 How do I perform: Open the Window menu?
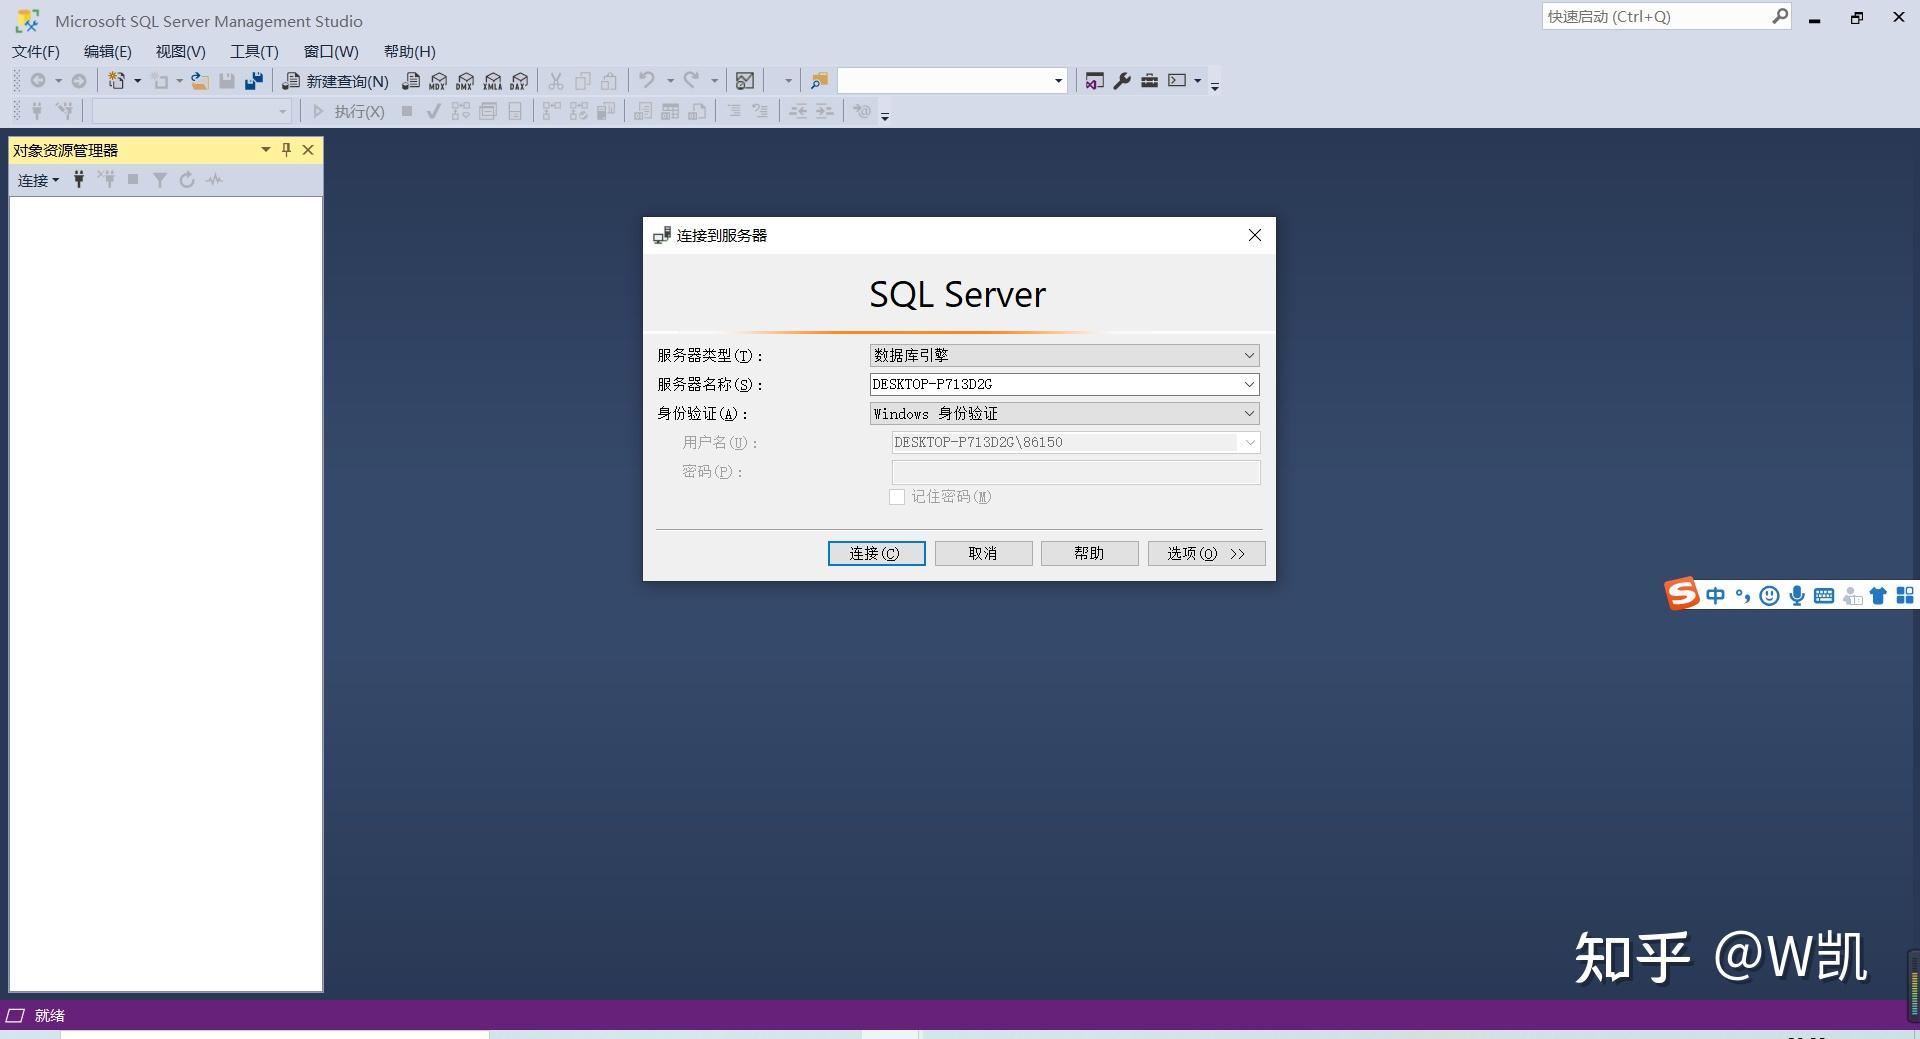331,52
